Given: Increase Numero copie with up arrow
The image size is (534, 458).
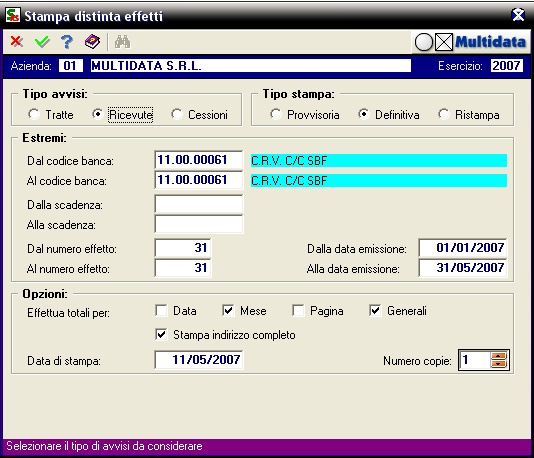Looking at the screenshot, I should click(499, 356).
